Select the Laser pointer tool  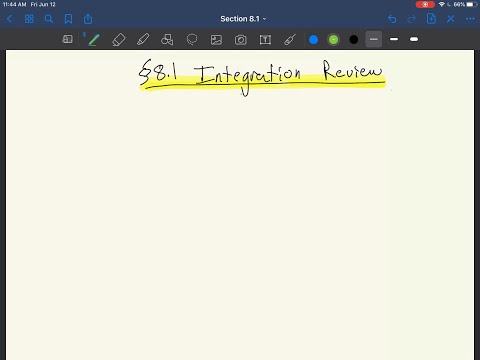pos(290,40)
